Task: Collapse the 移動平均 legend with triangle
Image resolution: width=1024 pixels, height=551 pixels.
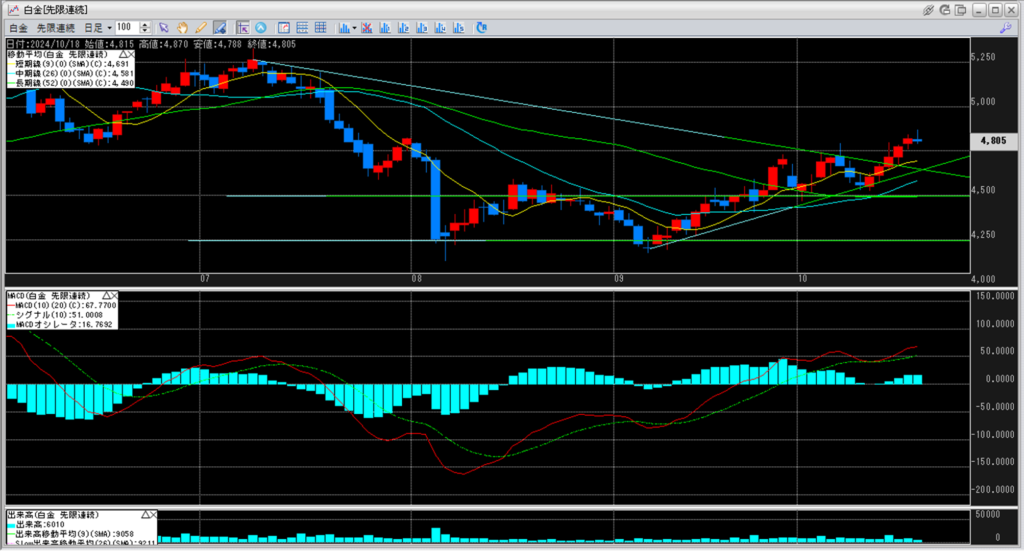Action: coord(123,55)
